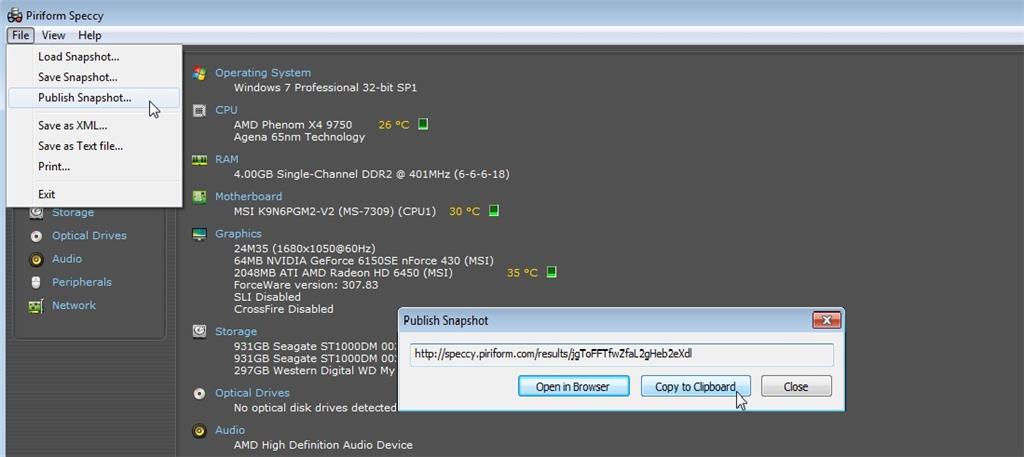Open Optical Drives section in sidebar
Screen dimensions: 1024x457
pos(89,236)
